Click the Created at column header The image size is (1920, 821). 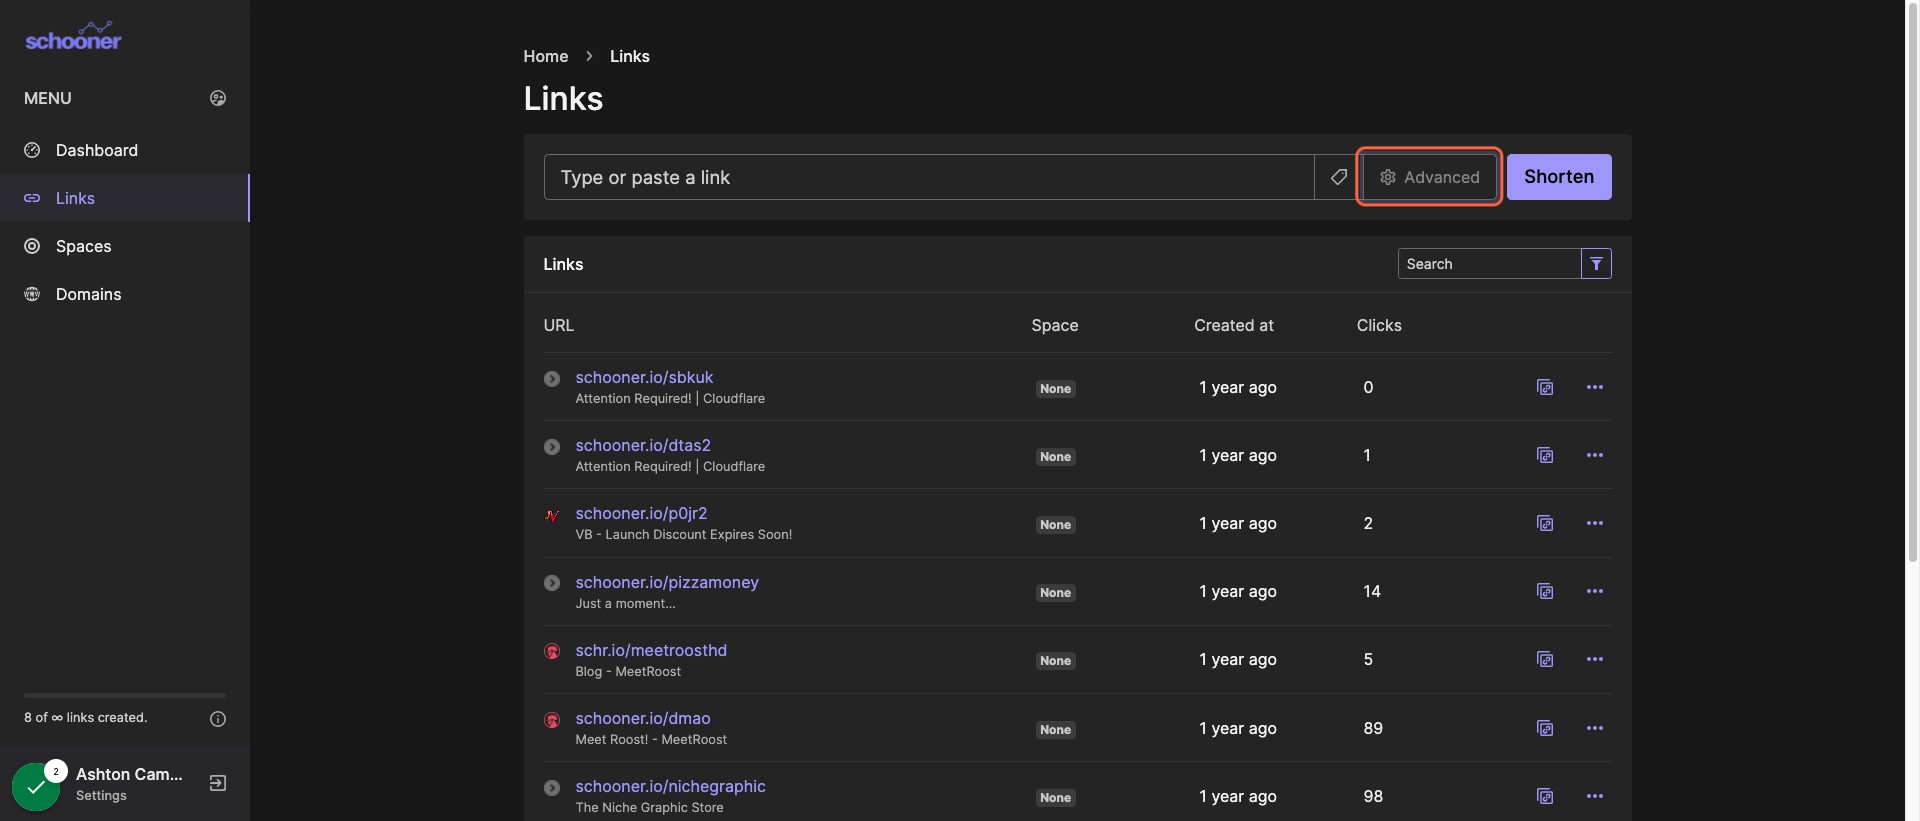coord(1234,325)
